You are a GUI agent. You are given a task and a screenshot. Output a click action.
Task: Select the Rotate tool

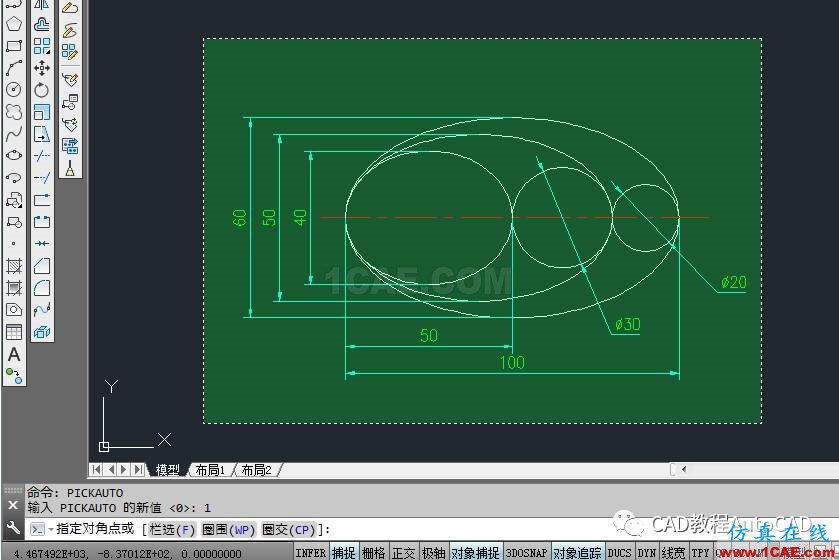click(42, 90)
